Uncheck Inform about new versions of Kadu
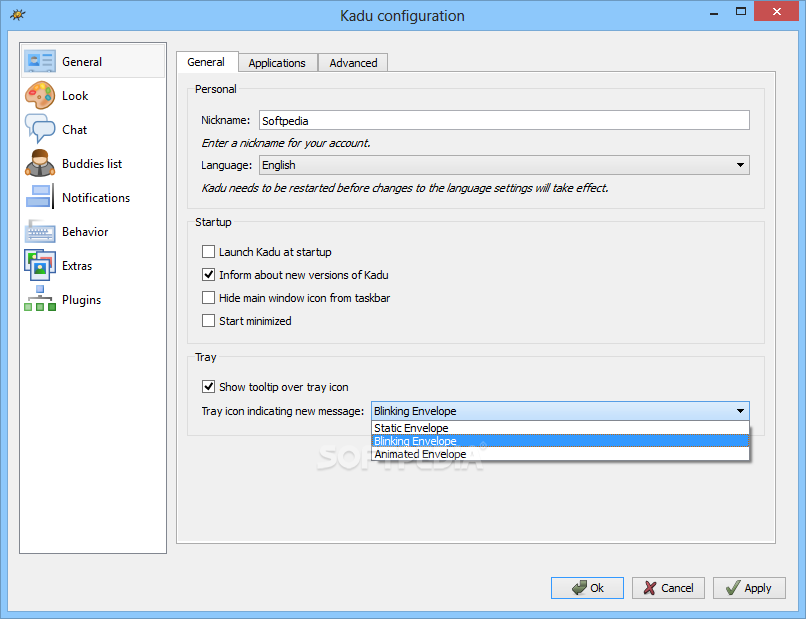 pos(208,275)
